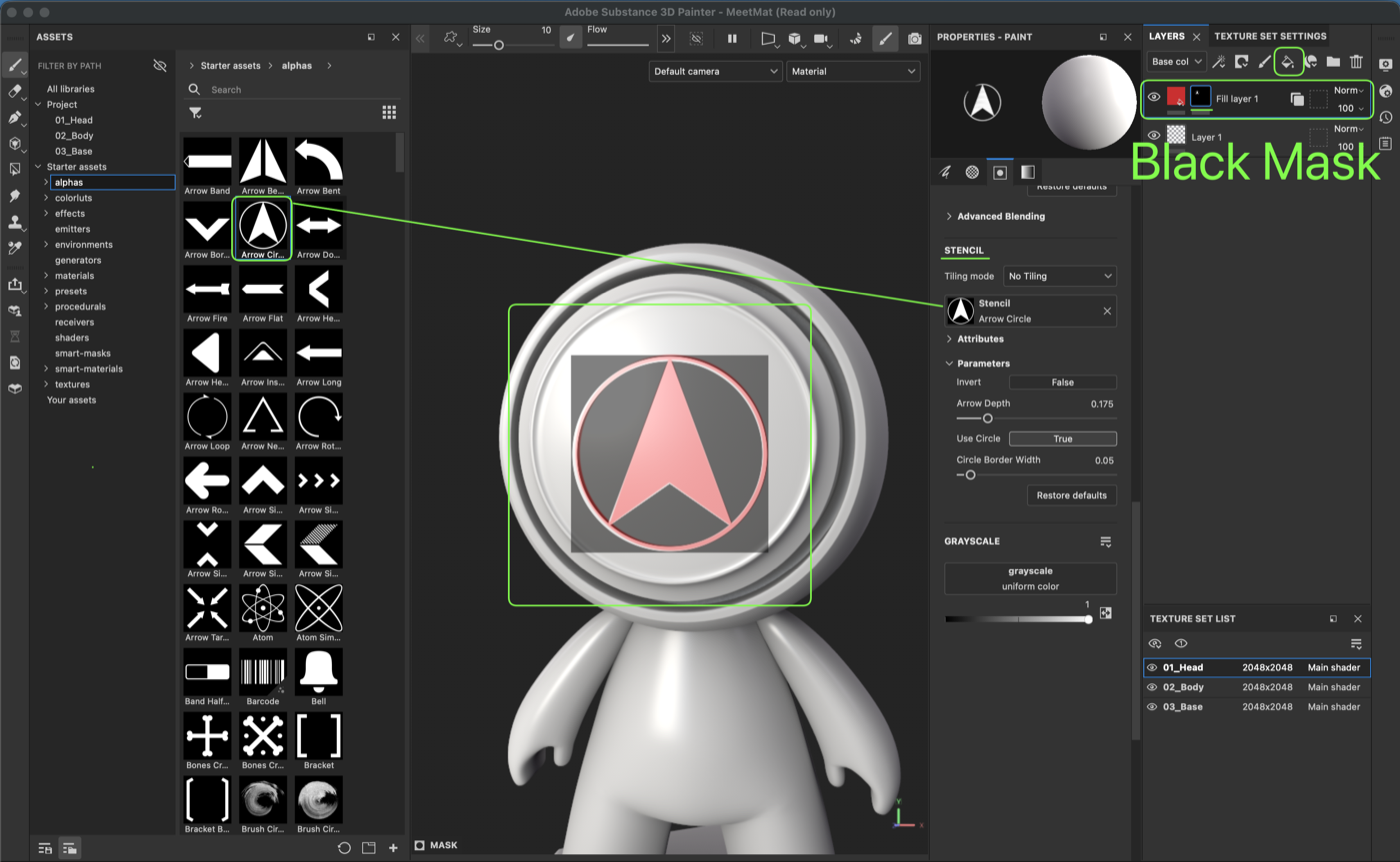Hide the 02_Body texture set
Screen dimensions: 1400x862
click(x=1152, y=687)
